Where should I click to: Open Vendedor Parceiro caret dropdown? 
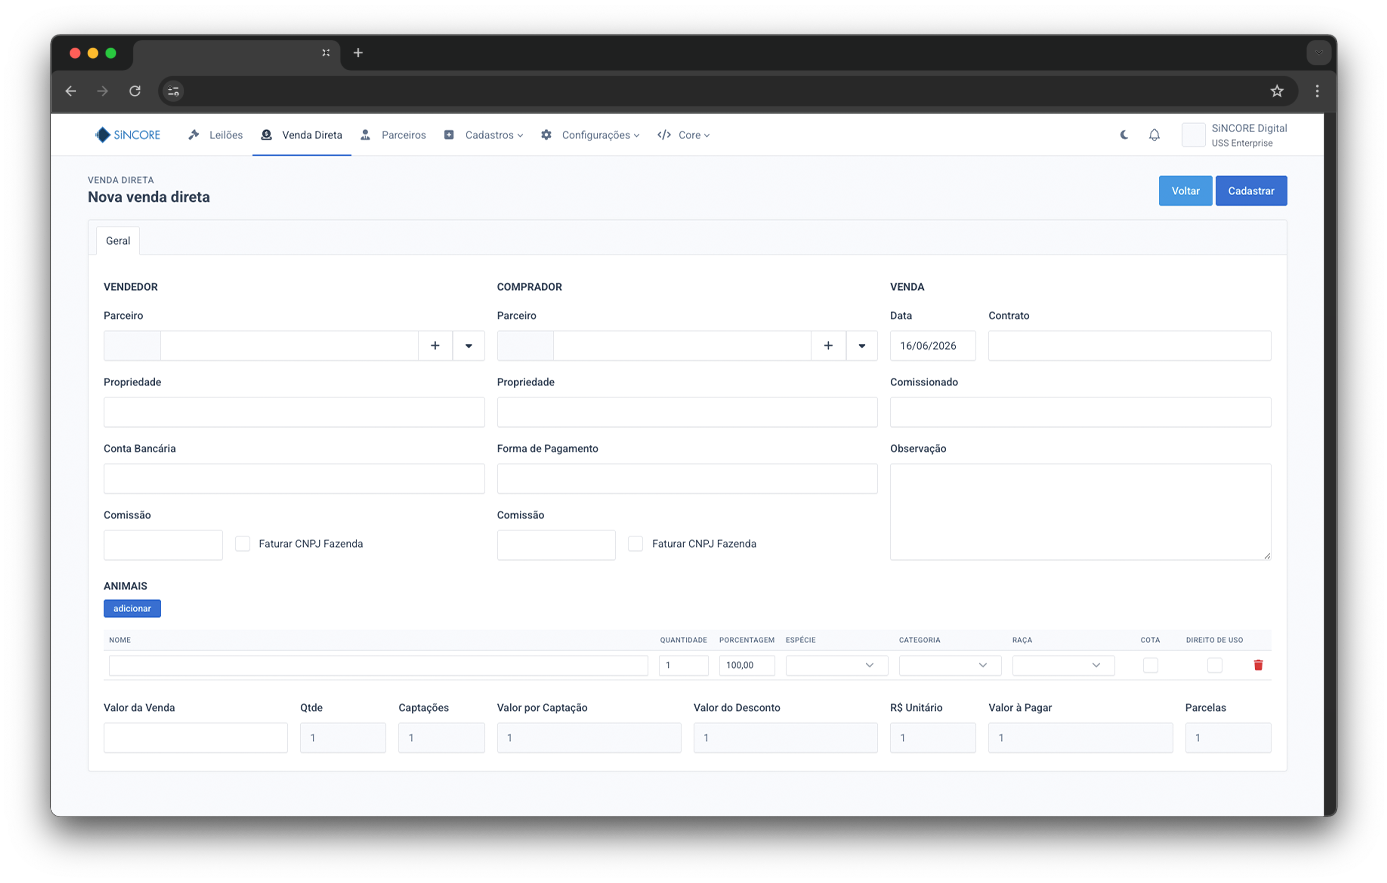coord(469,346)
